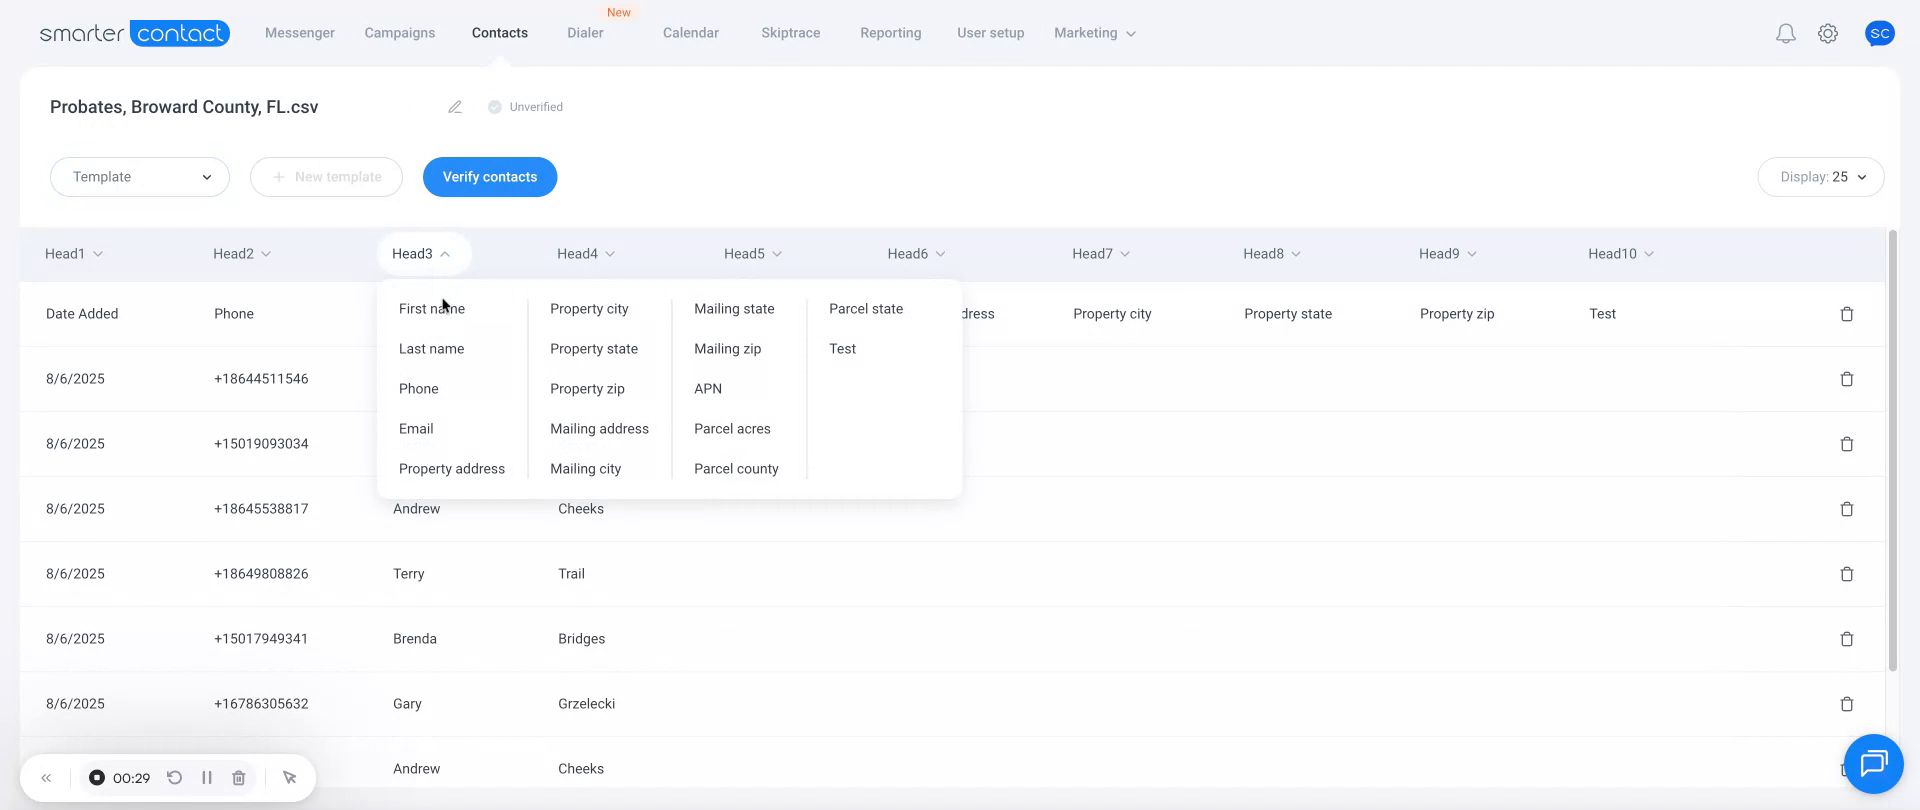Select Parcel acres option
The image size is (1920, 810).
[x=732, y=429]
